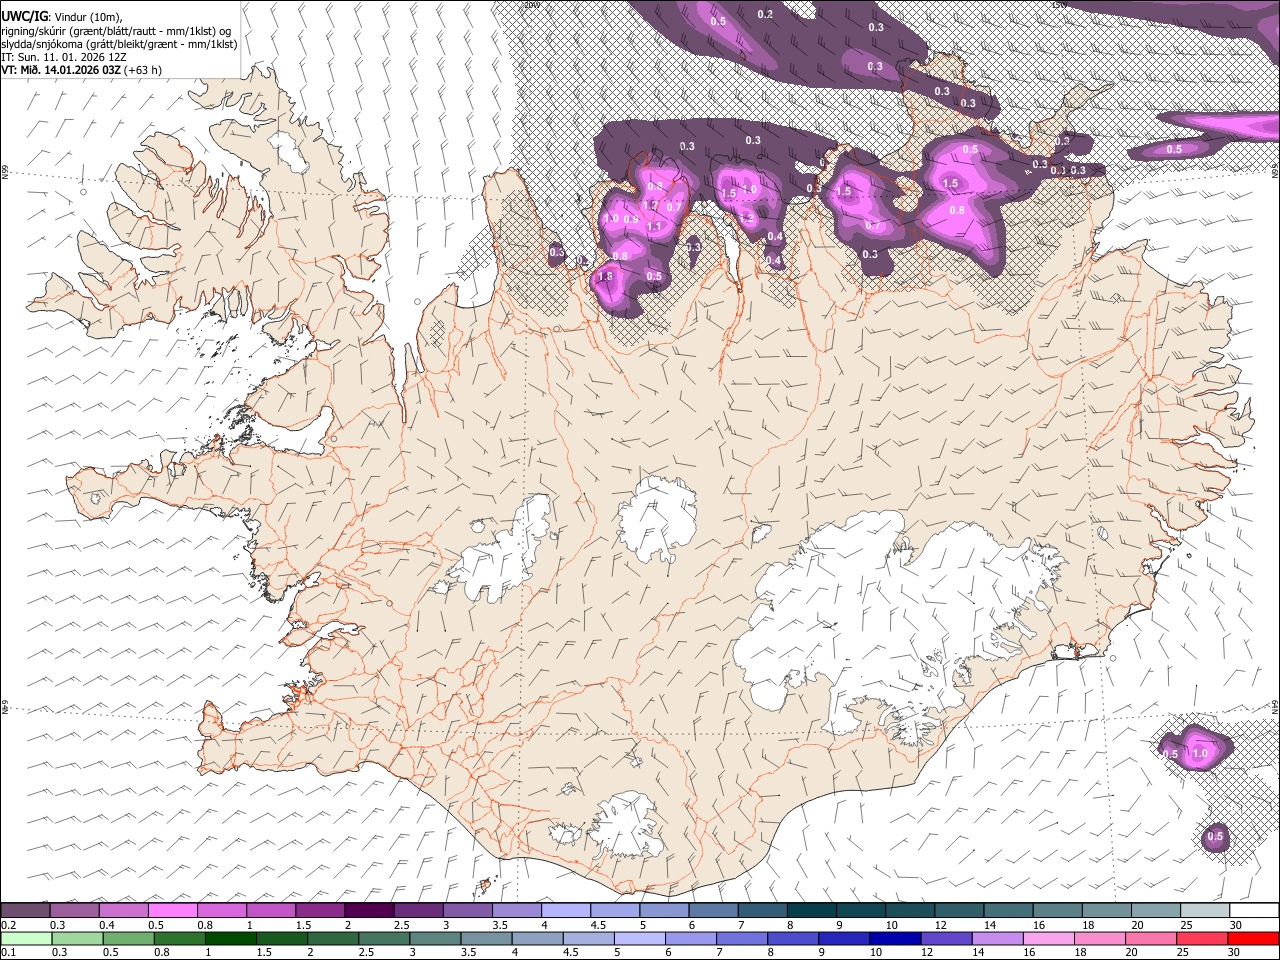Click the 1.0 value in southeast offshore cell
Viewport: 1280px width, 960px height.
click(x=1200, y=753)
